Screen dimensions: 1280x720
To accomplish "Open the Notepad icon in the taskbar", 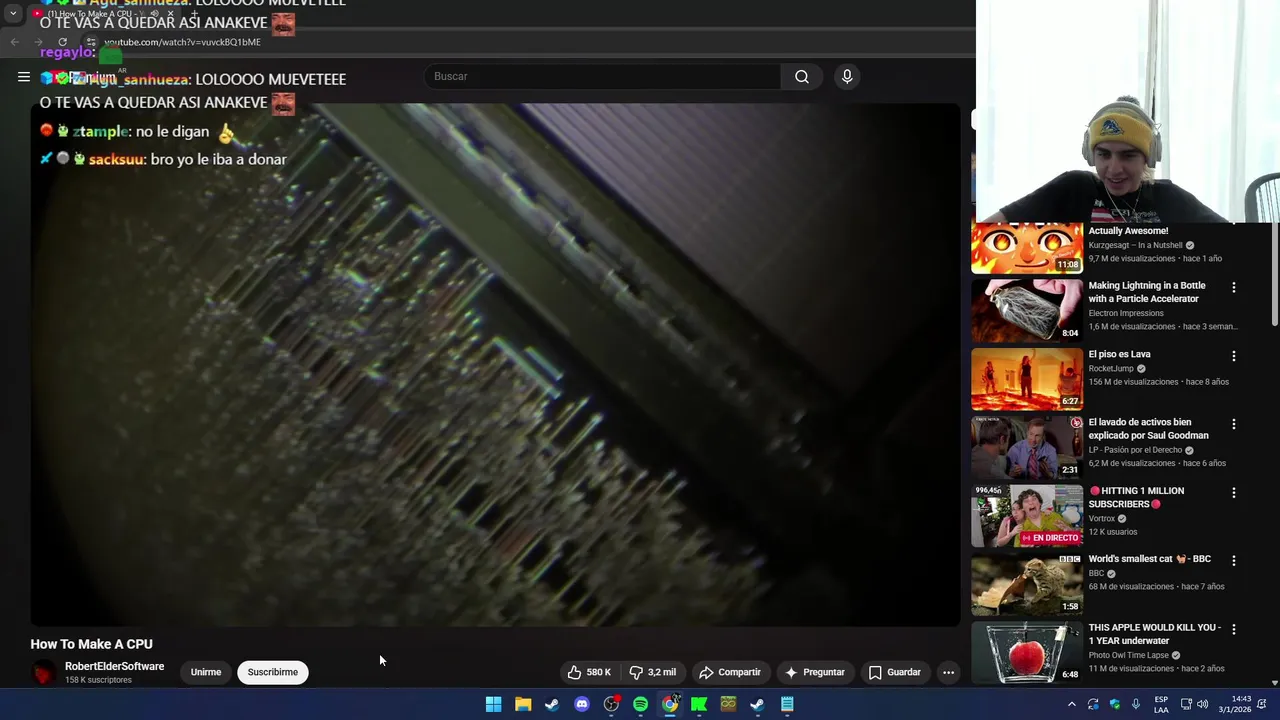I will [787, 704].
